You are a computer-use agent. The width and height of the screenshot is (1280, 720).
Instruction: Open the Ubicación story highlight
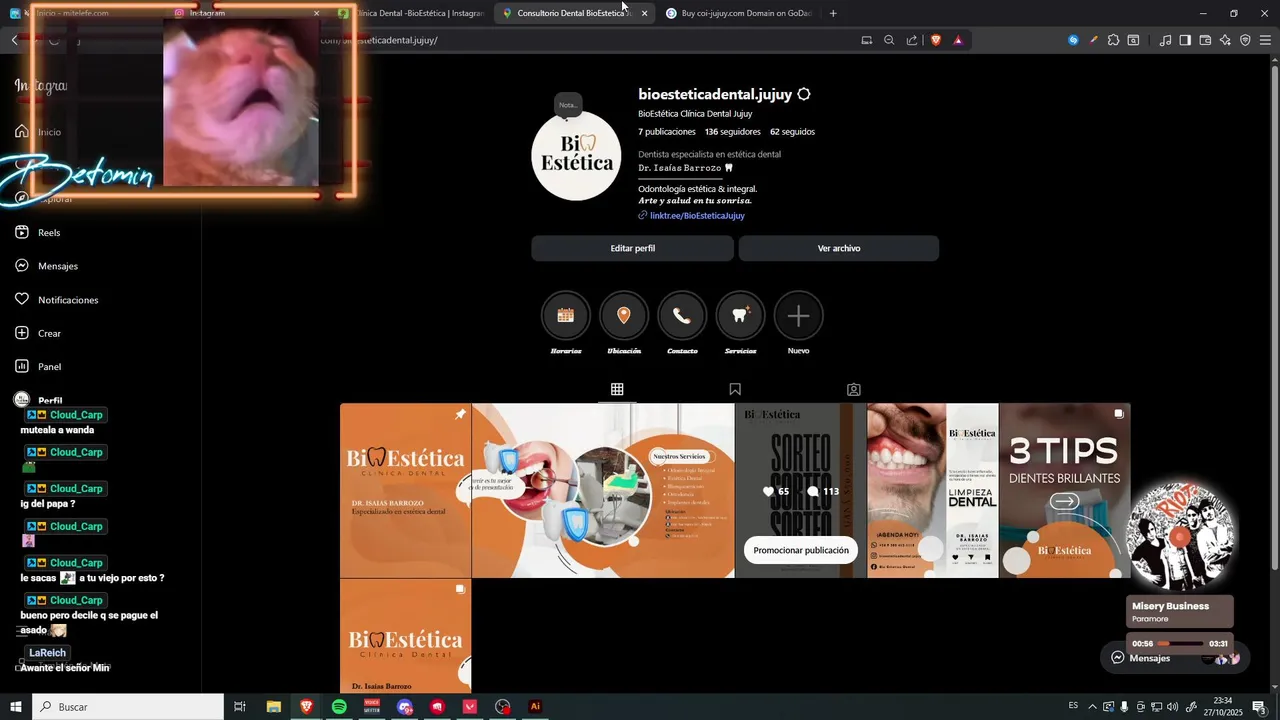click(x=624, y=316)
